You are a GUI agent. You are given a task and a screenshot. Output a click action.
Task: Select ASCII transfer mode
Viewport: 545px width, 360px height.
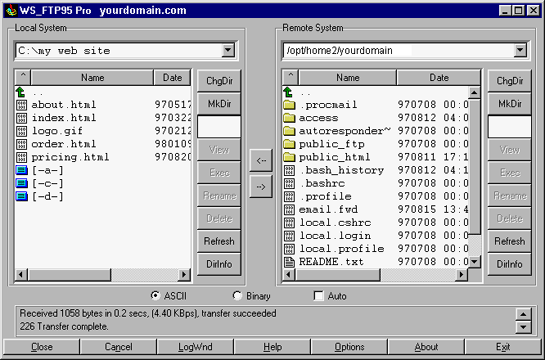(x=155, y=296)
